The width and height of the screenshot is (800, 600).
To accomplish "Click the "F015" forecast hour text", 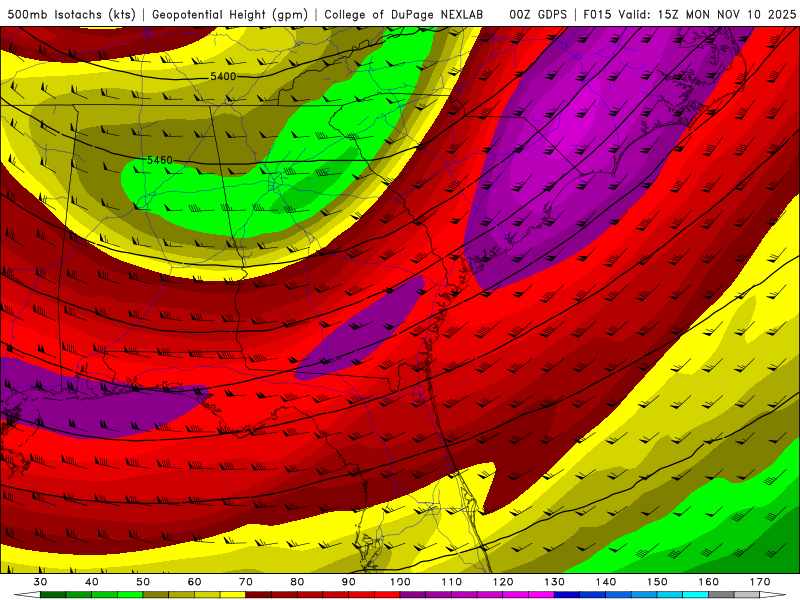I will click(x=597, y=14).
